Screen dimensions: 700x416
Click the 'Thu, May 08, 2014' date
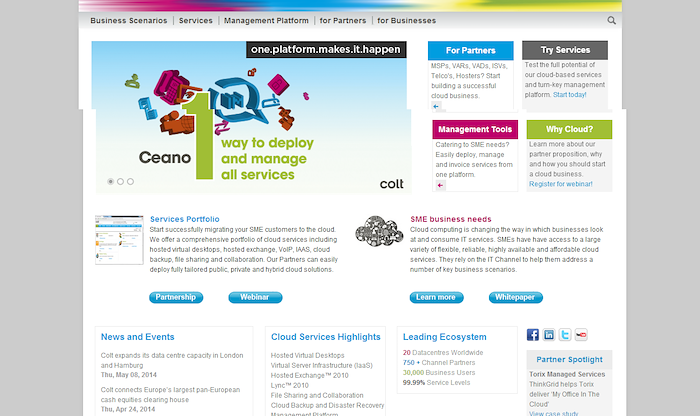coord(129,375)
